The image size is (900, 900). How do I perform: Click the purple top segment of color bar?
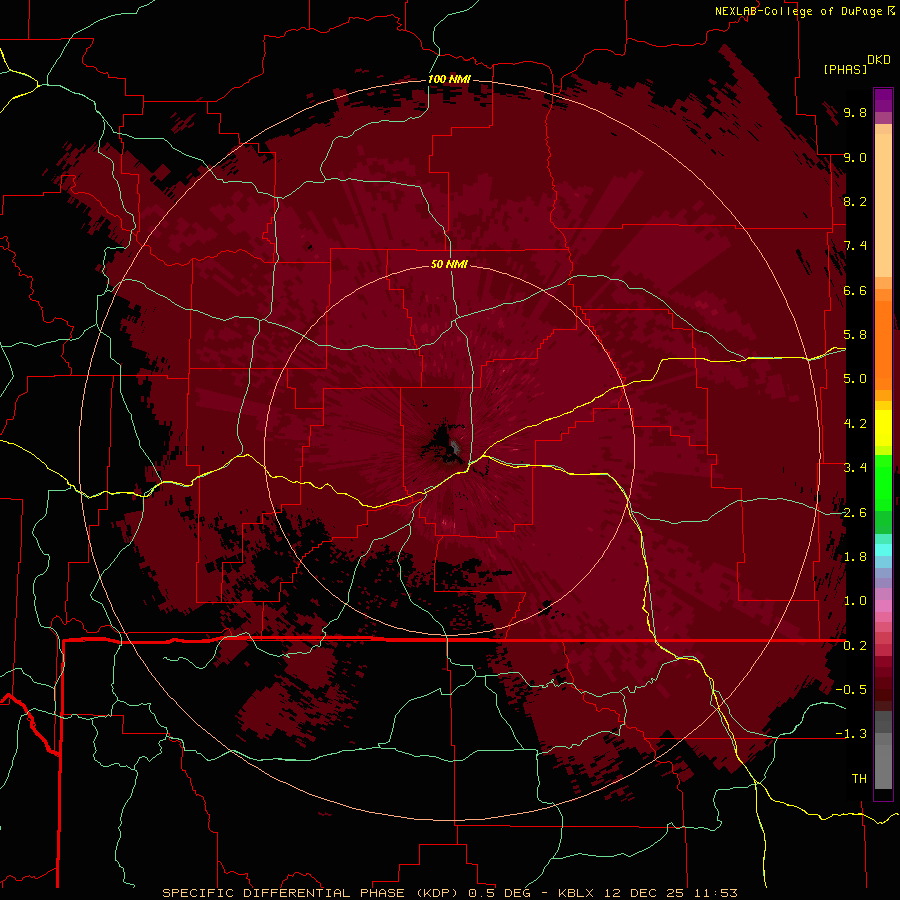tap(883, 100)
